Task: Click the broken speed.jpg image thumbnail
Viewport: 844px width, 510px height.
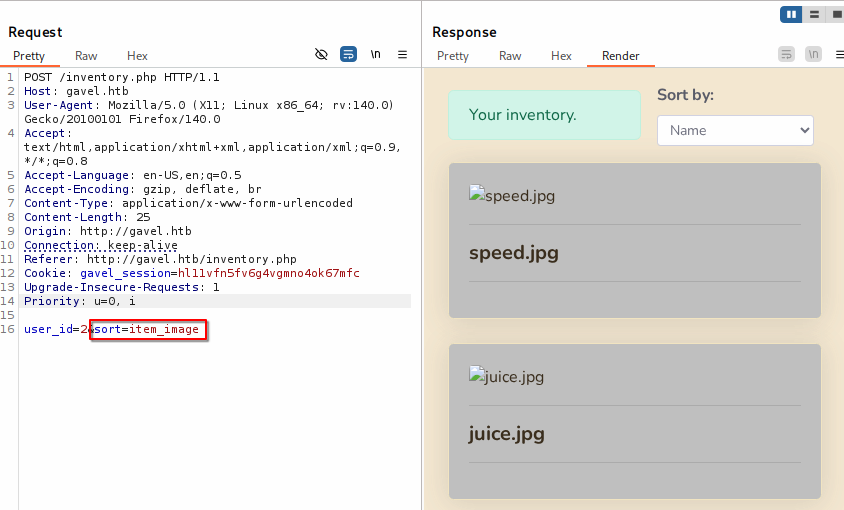Action: tap(477, 195)
